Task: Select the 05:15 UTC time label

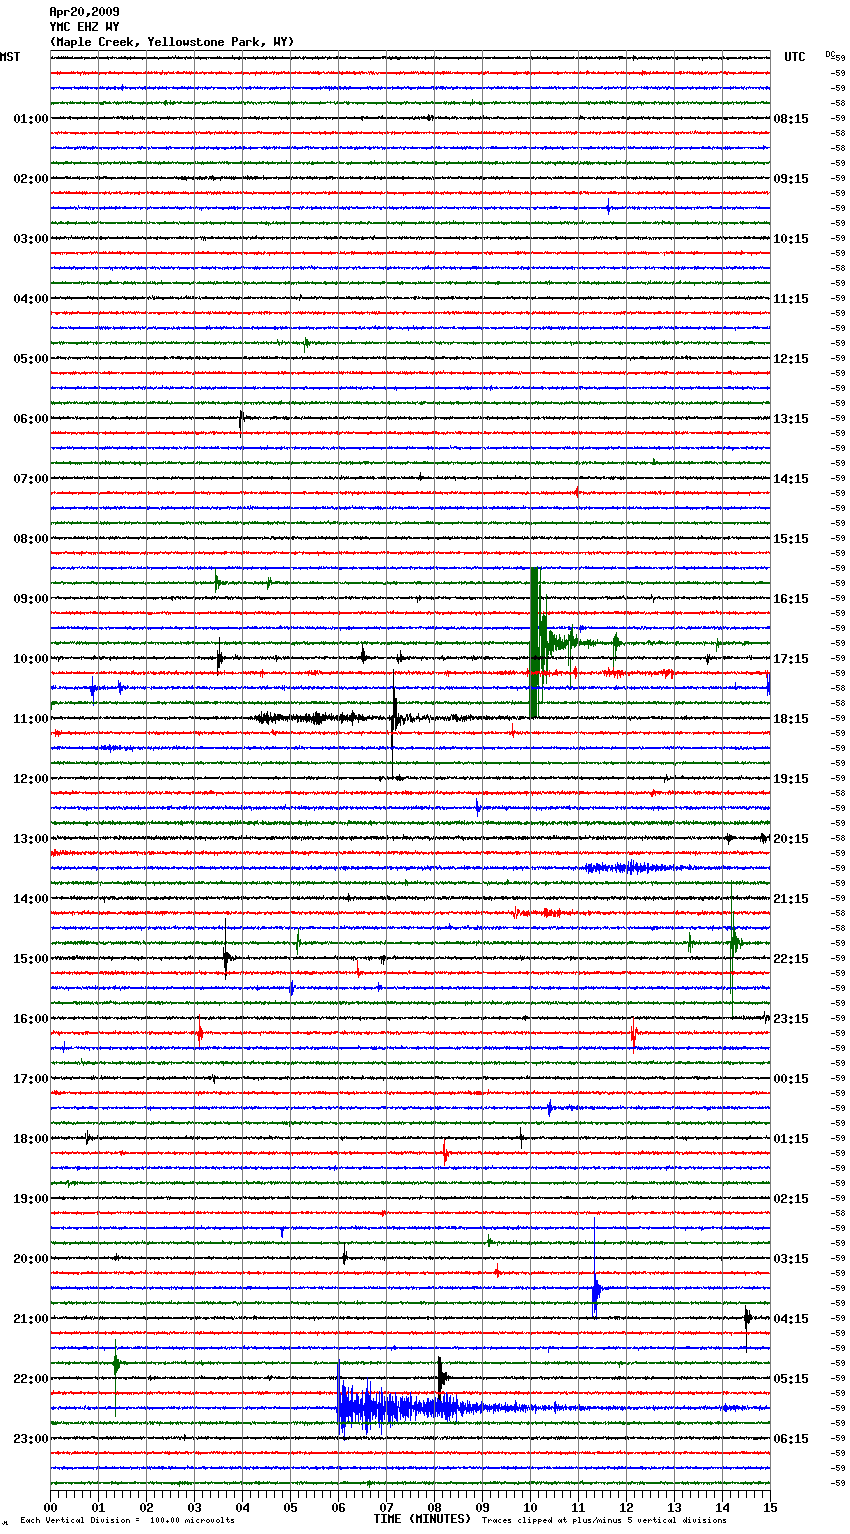Action: pos(791,1379)
